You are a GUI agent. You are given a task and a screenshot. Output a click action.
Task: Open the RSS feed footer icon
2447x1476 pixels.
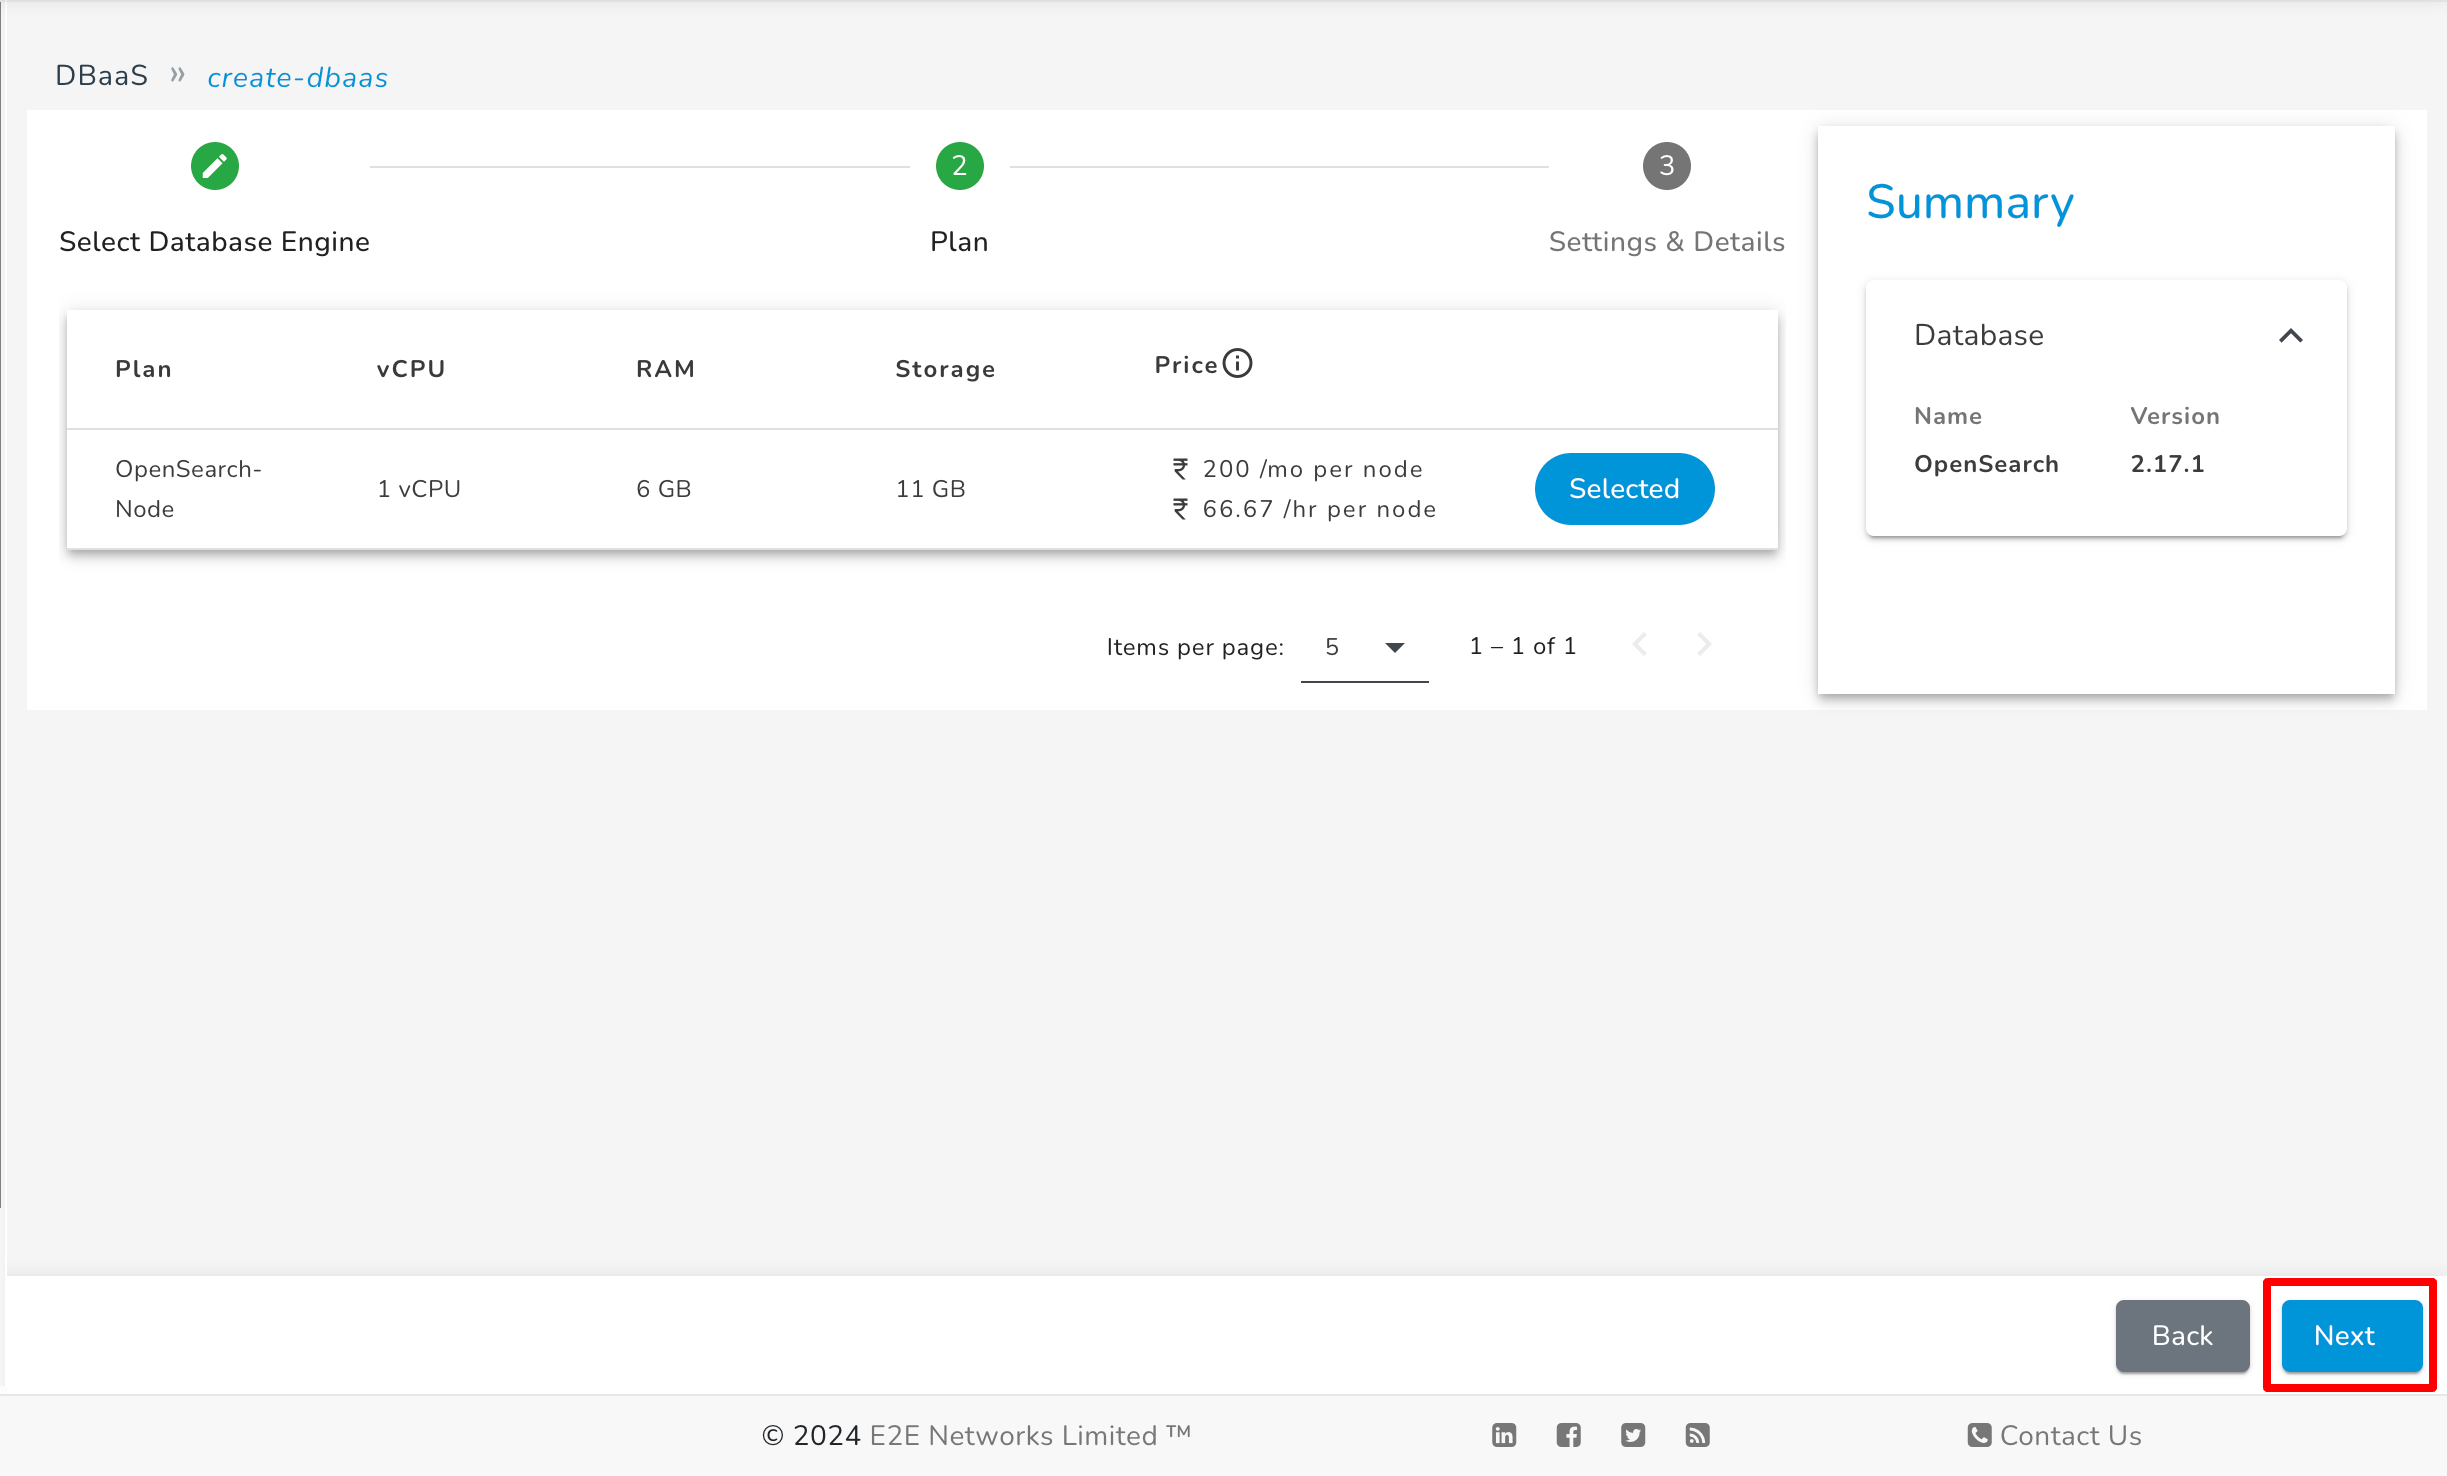click(1697, 1435)
